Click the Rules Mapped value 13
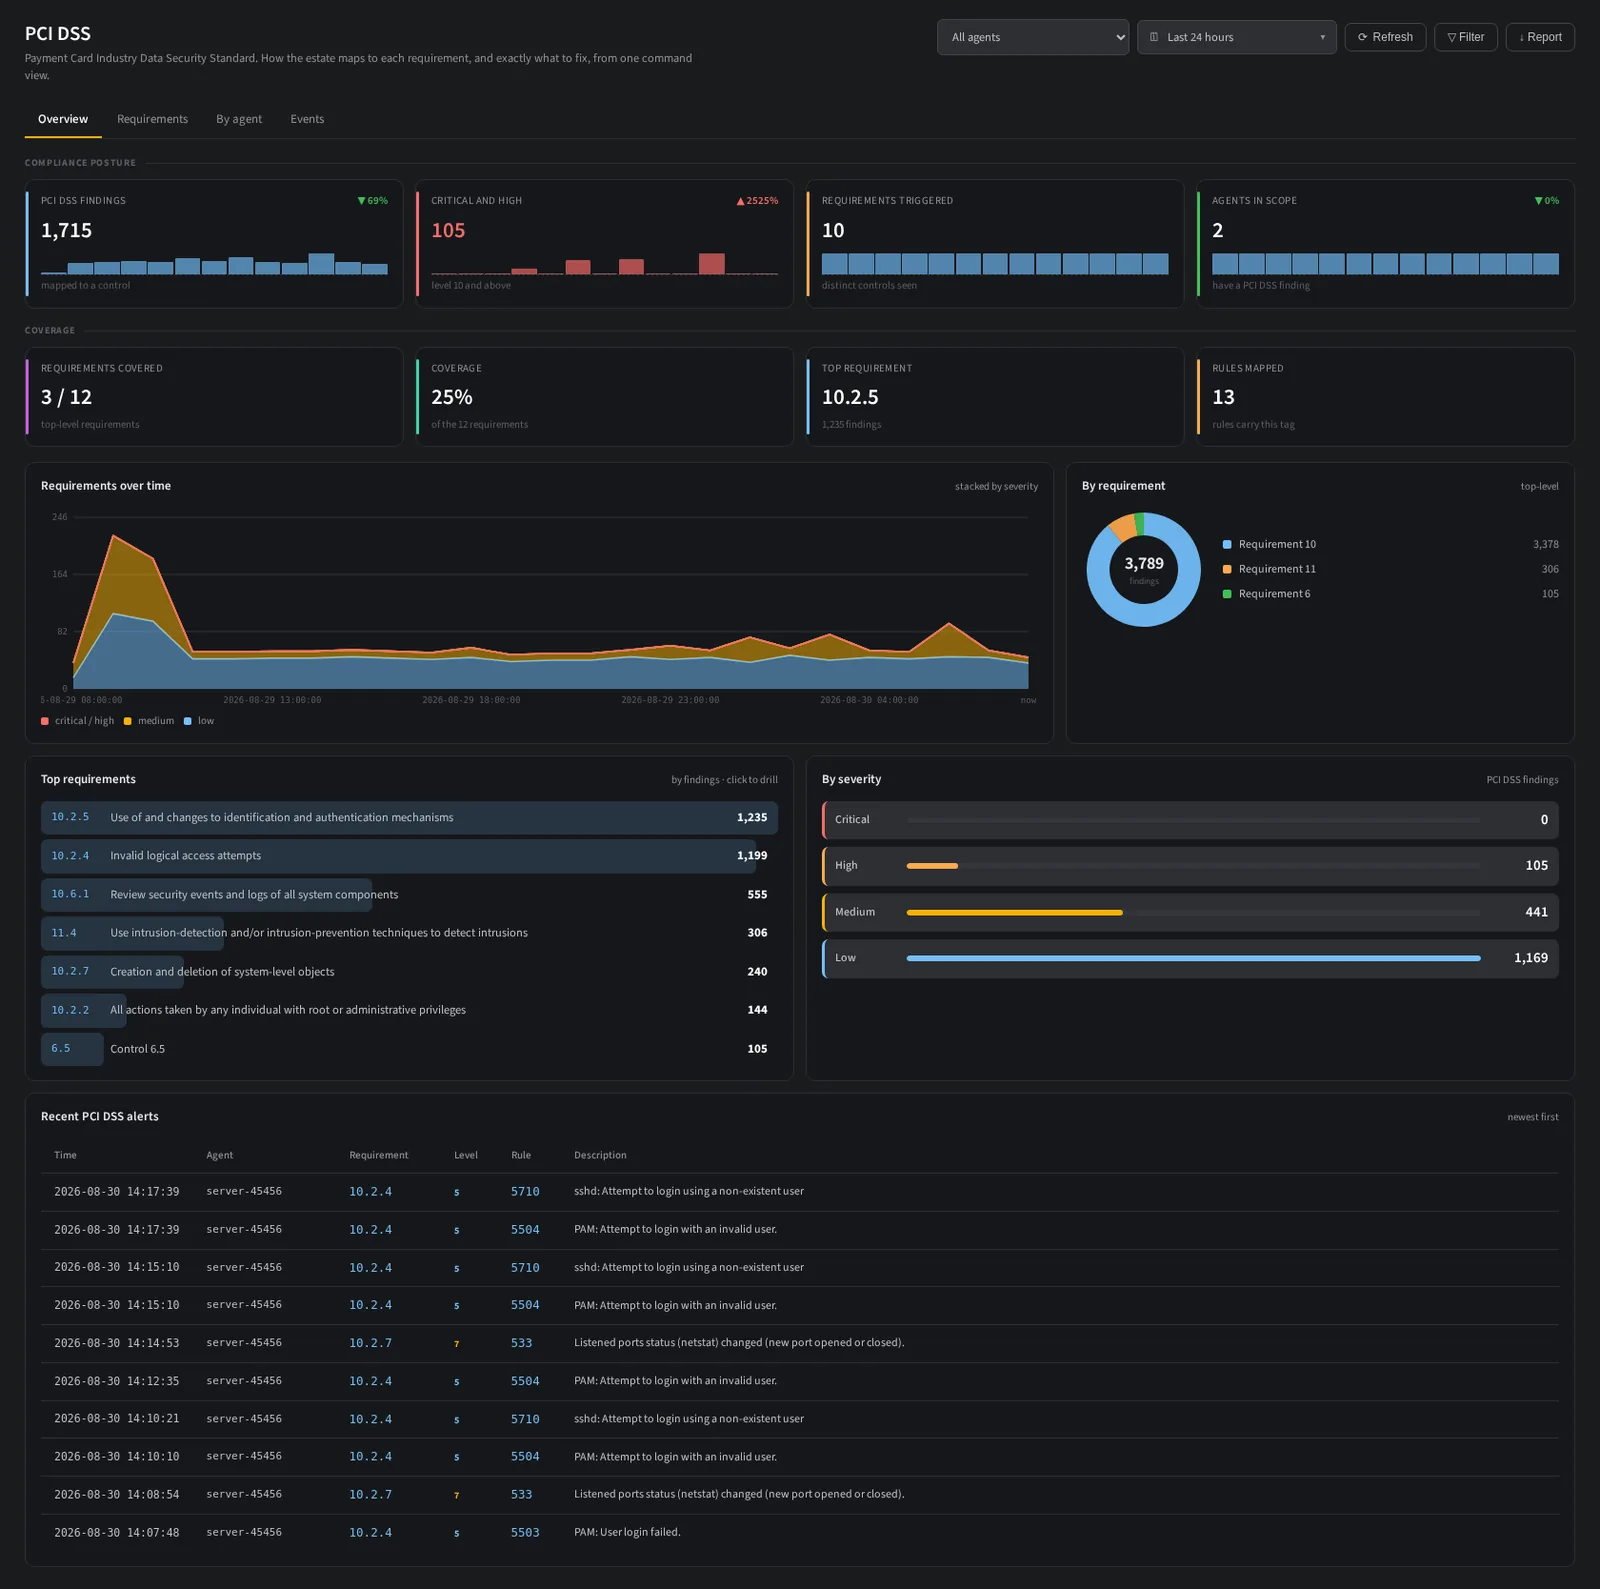 1223,397
